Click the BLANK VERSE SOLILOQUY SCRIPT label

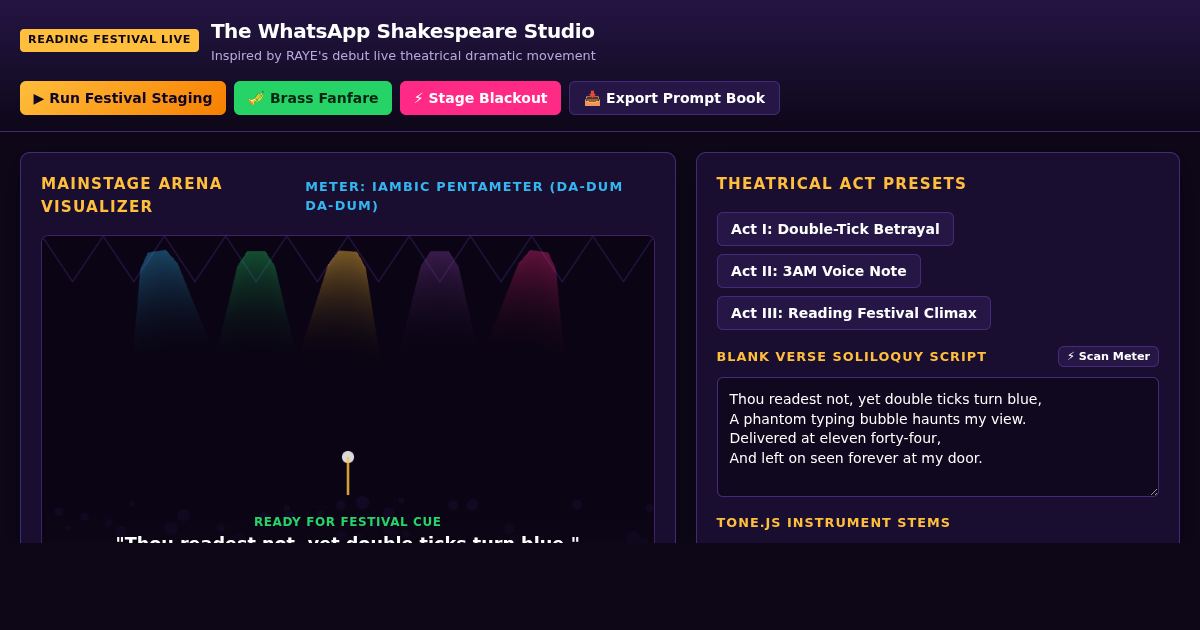coord(852,357)
